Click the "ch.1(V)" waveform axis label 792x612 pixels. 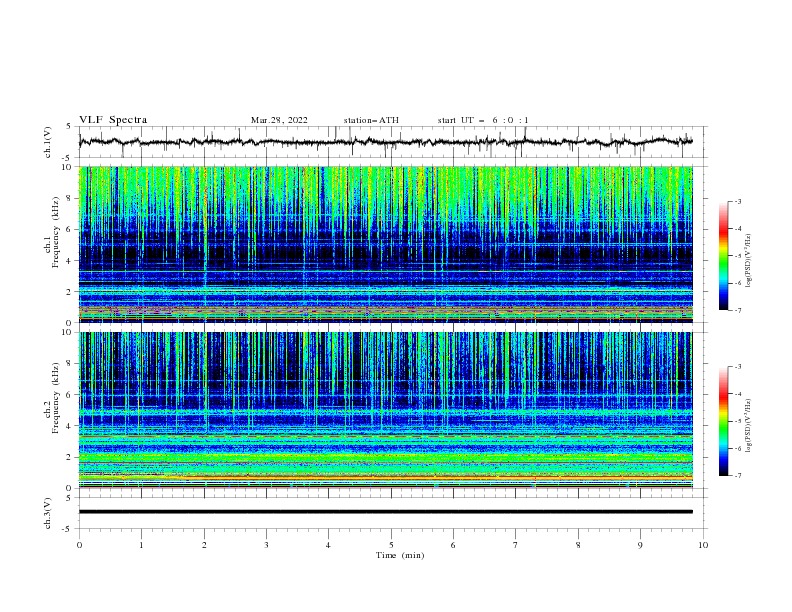[x=48, y=142]
